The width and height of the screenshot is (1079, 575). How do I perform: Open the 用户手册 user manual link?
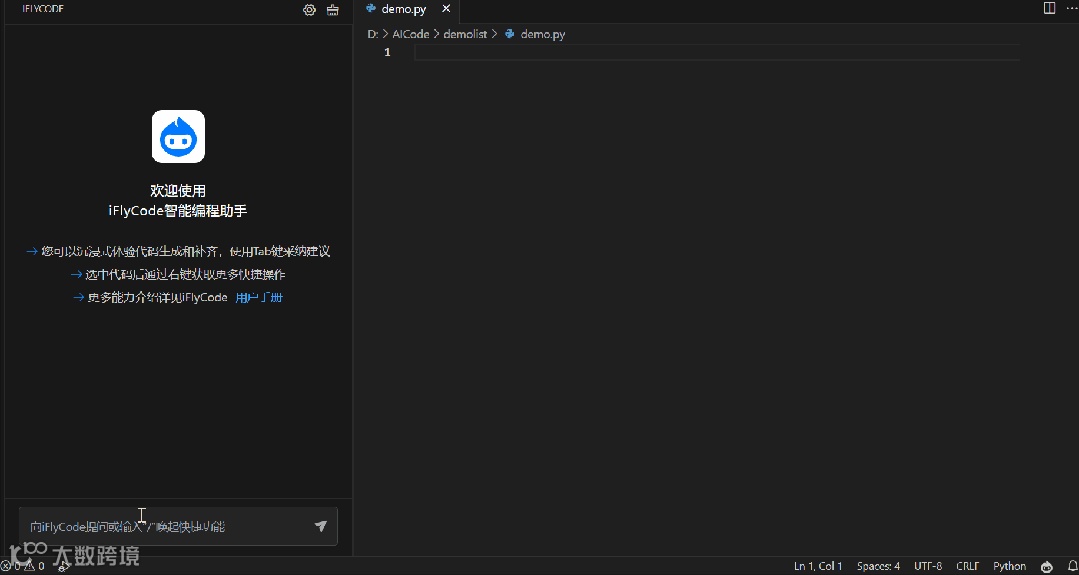click(x=259, y=298)
